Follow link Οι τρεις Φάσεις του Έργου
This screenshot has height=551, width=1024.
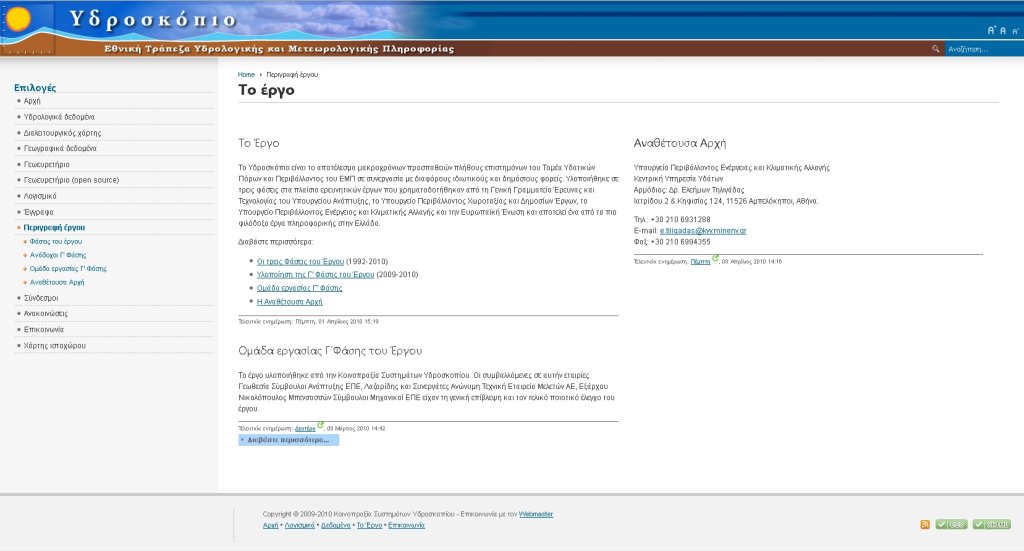click(x=300, y=262)
